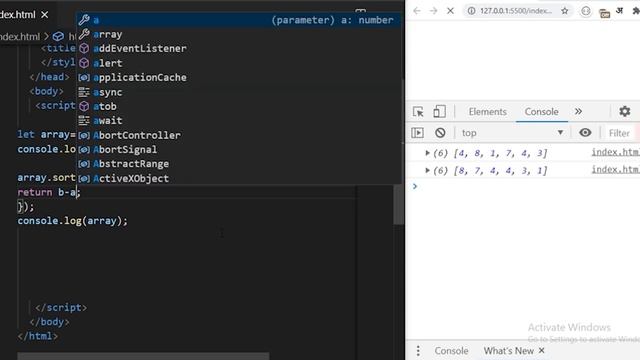640x360 pixels.
Task: Pick the AbortSignal suggestion
Action: pyautogui.click(x=239, y=149)
